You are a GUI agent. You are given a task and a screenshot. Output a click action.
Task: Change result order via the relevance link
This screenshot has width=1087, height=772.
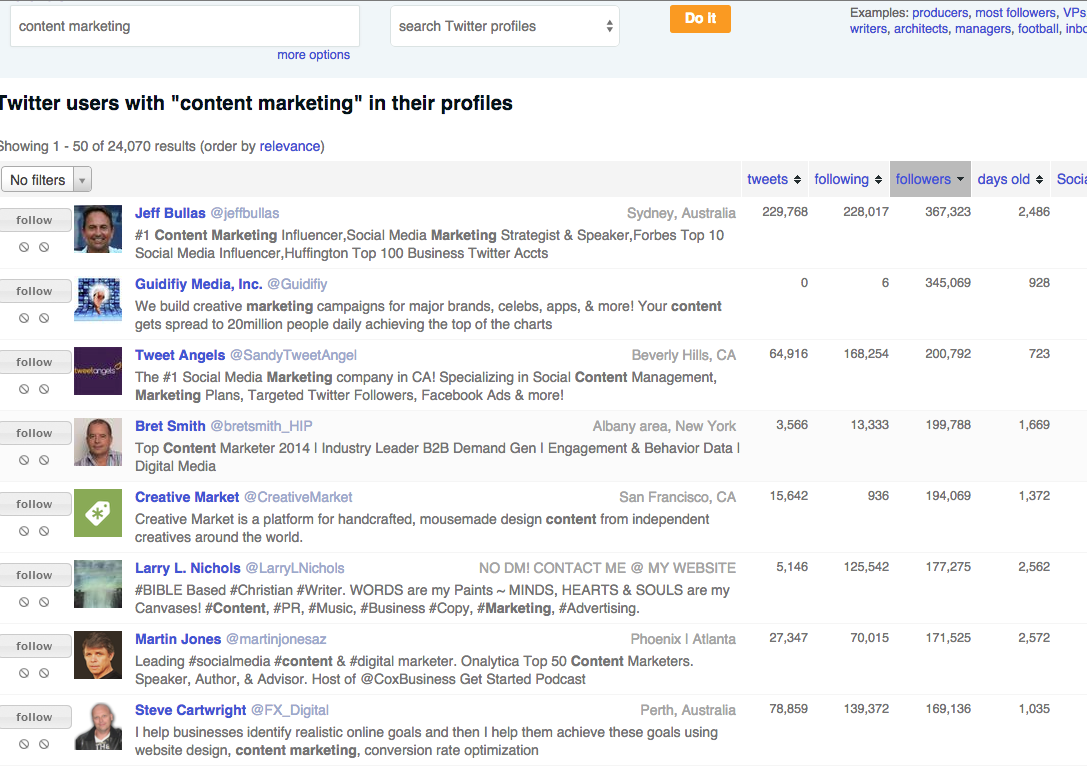pyautogui.click(x=290, y=146)
